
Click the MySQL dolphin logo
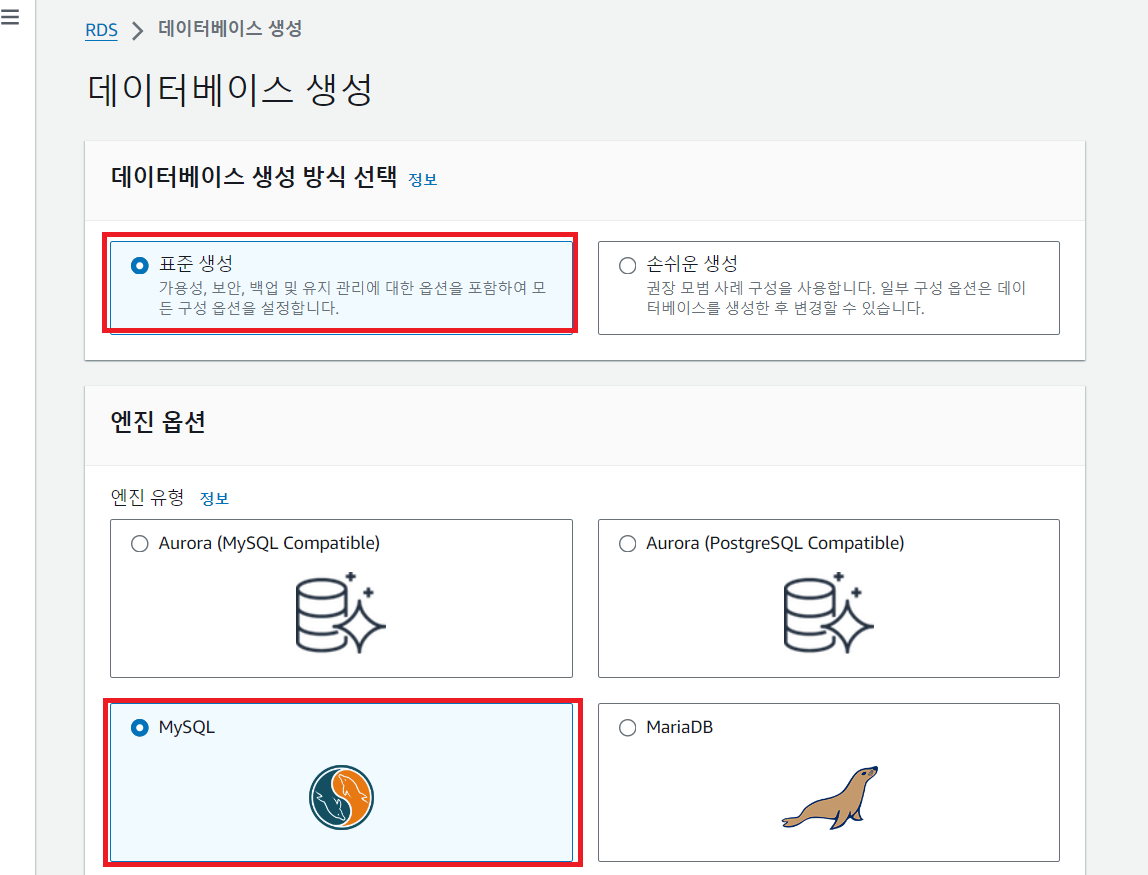[x=341, y=797]
